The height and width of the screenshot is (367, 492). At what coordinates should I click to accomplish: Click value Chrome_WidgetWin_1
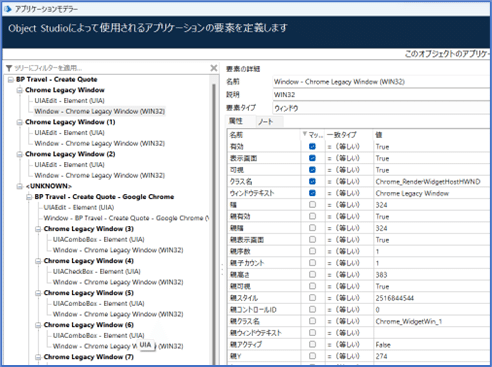click(409, 322)
